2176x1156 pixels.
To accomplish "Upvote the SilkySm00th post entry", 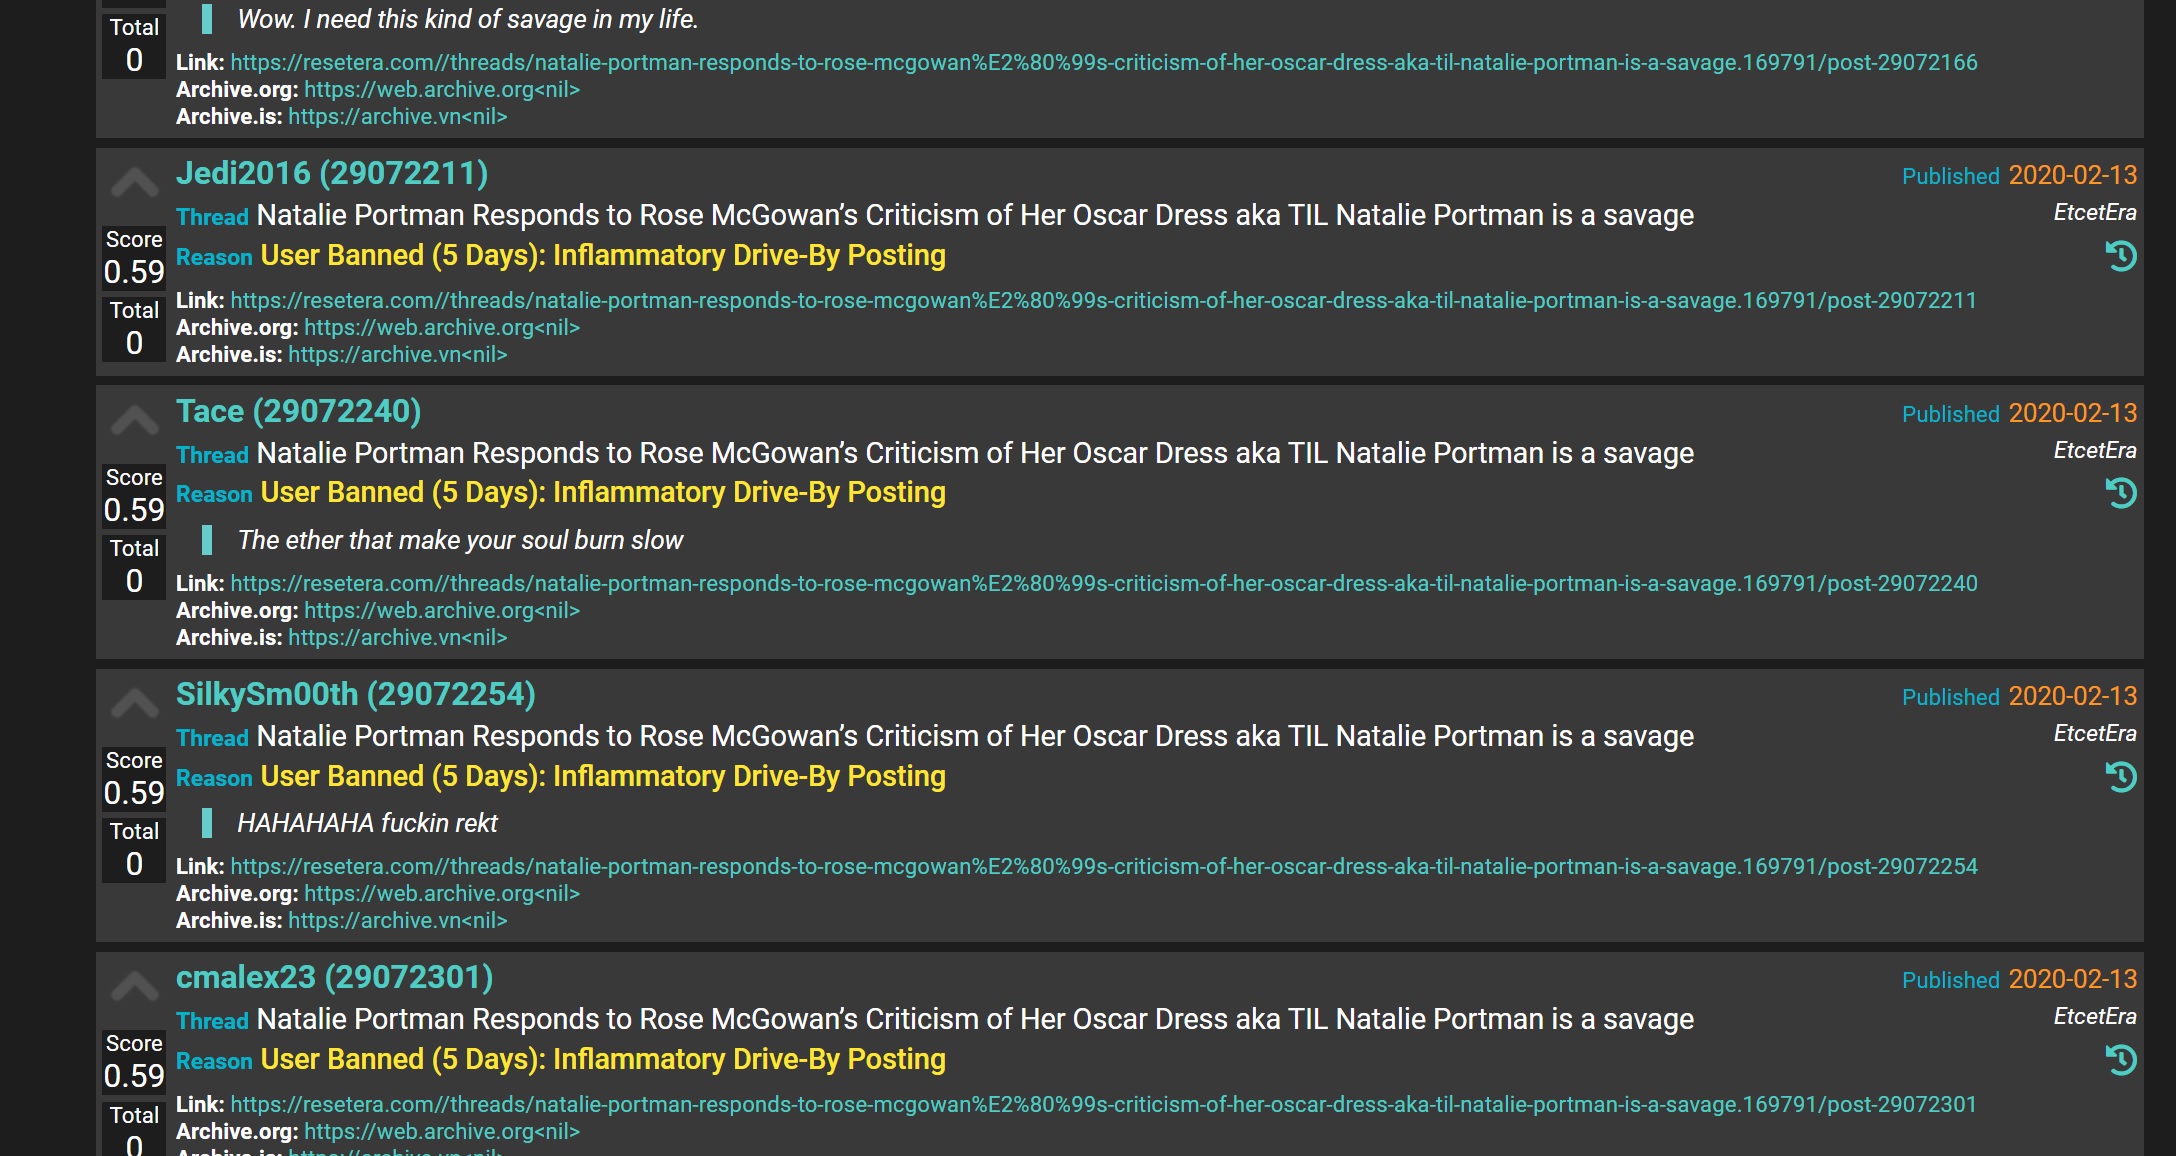I will [134, 705].
